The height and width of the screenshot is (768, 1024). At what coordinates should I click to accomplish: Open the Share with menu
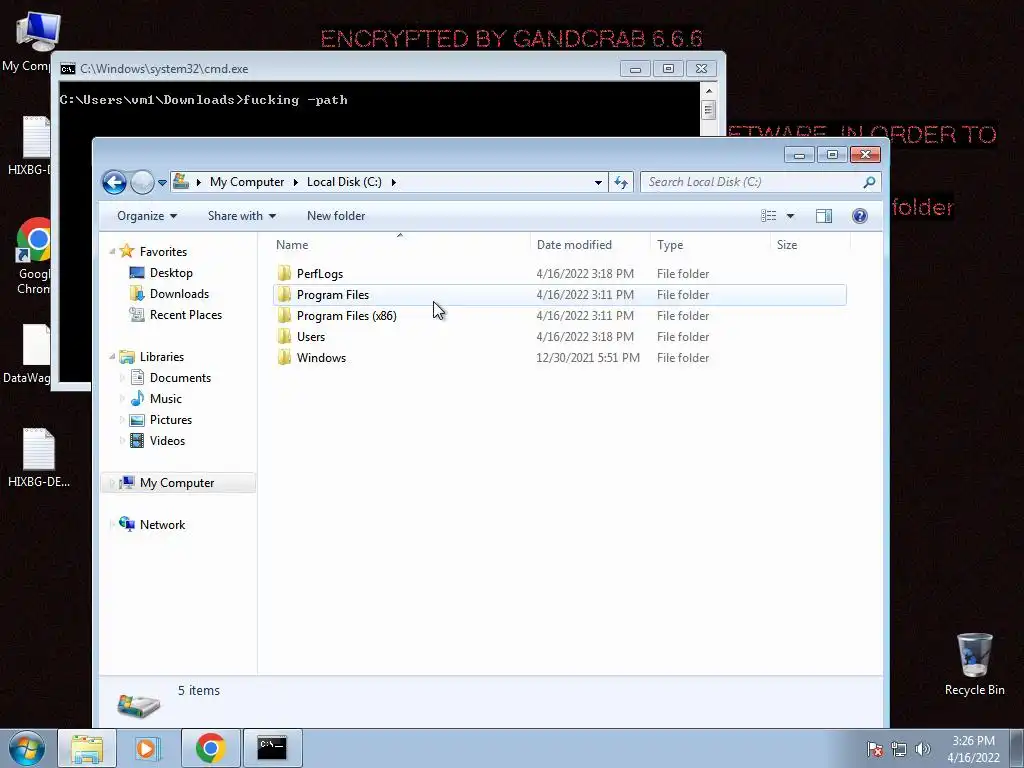click(242, 216)
